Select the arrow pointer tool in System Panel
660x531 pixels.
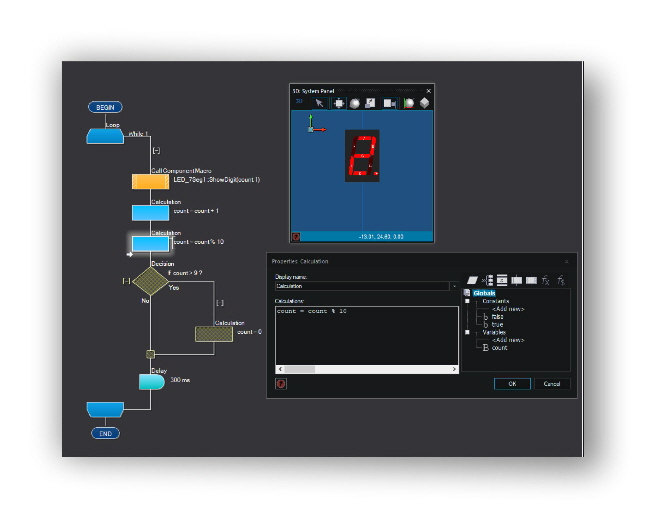coord(319,103)
